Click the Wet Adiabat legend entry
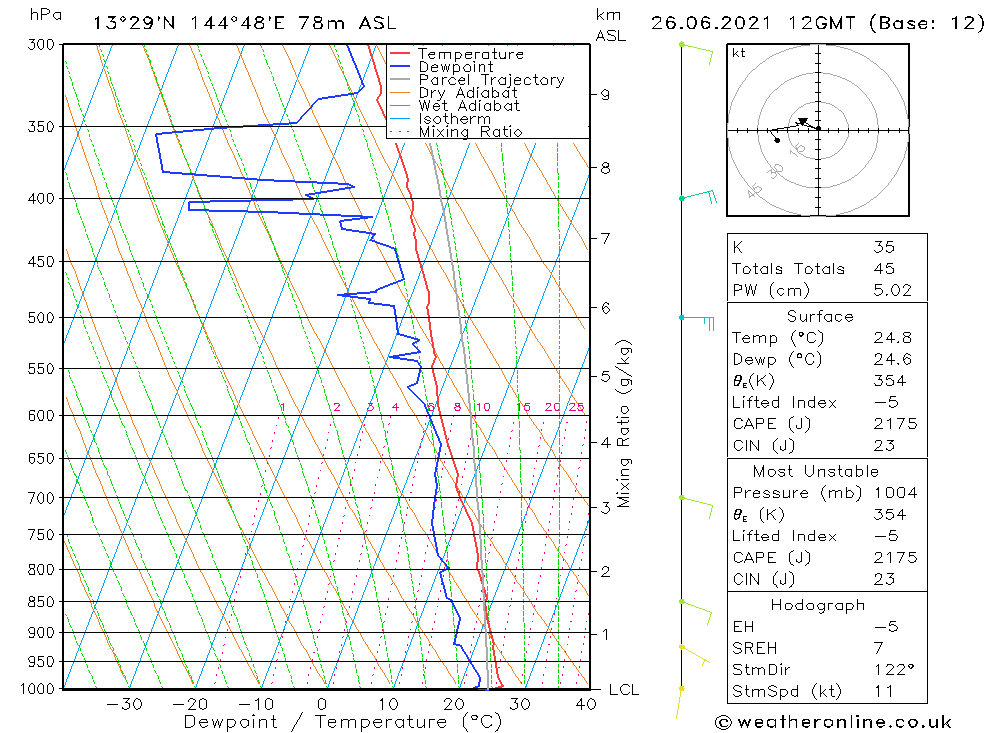Image resolution: width=1000 pixels, height=733 pixels. 469,106
